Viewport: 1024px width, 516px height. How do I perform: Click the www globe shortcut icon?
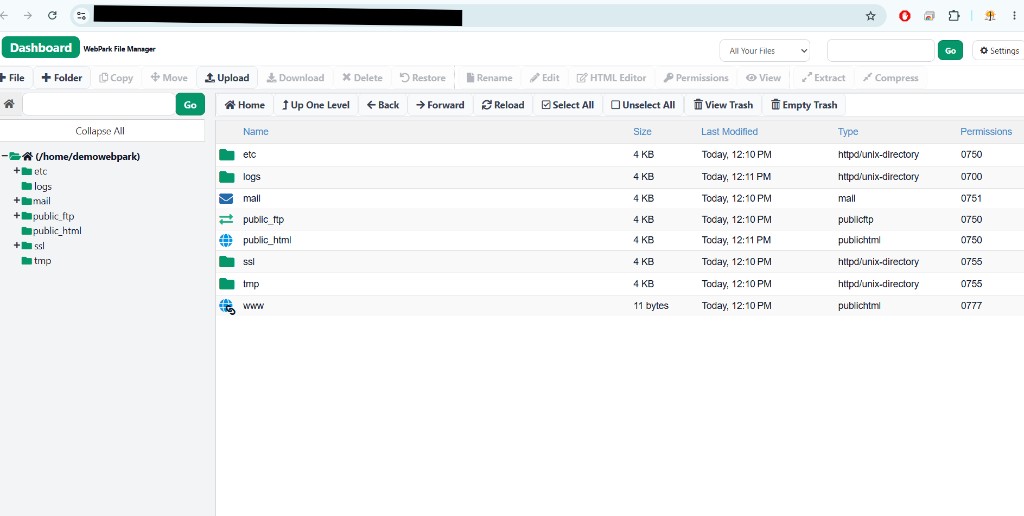227,306
